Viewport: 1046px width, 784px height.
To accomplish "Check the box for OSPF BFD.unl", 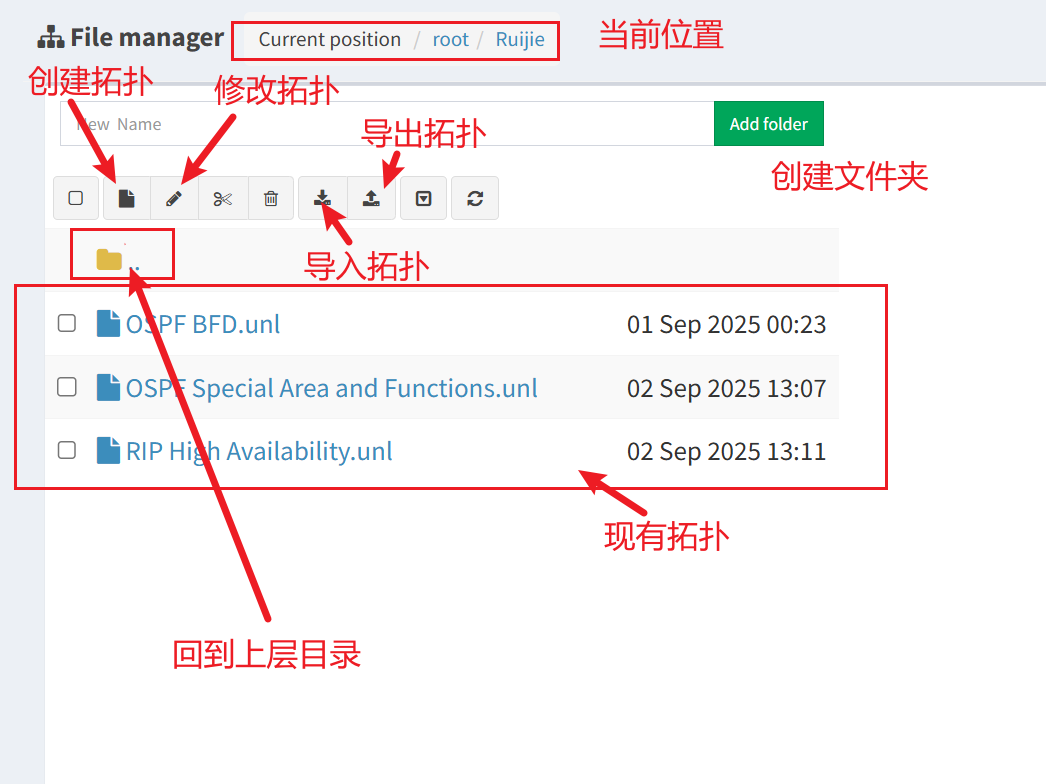I will (x=67, y=324).
